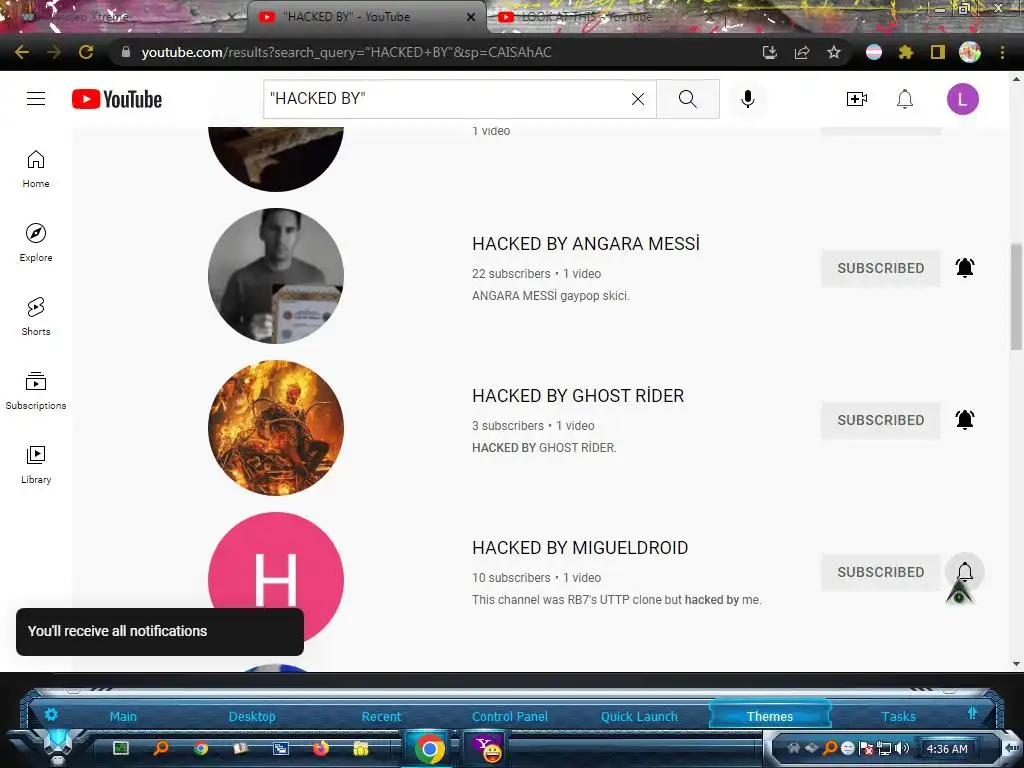Switch to the first browser tab
This screenshot has height=768, width=1024.
pyautogui.click(x=124, y=17)
